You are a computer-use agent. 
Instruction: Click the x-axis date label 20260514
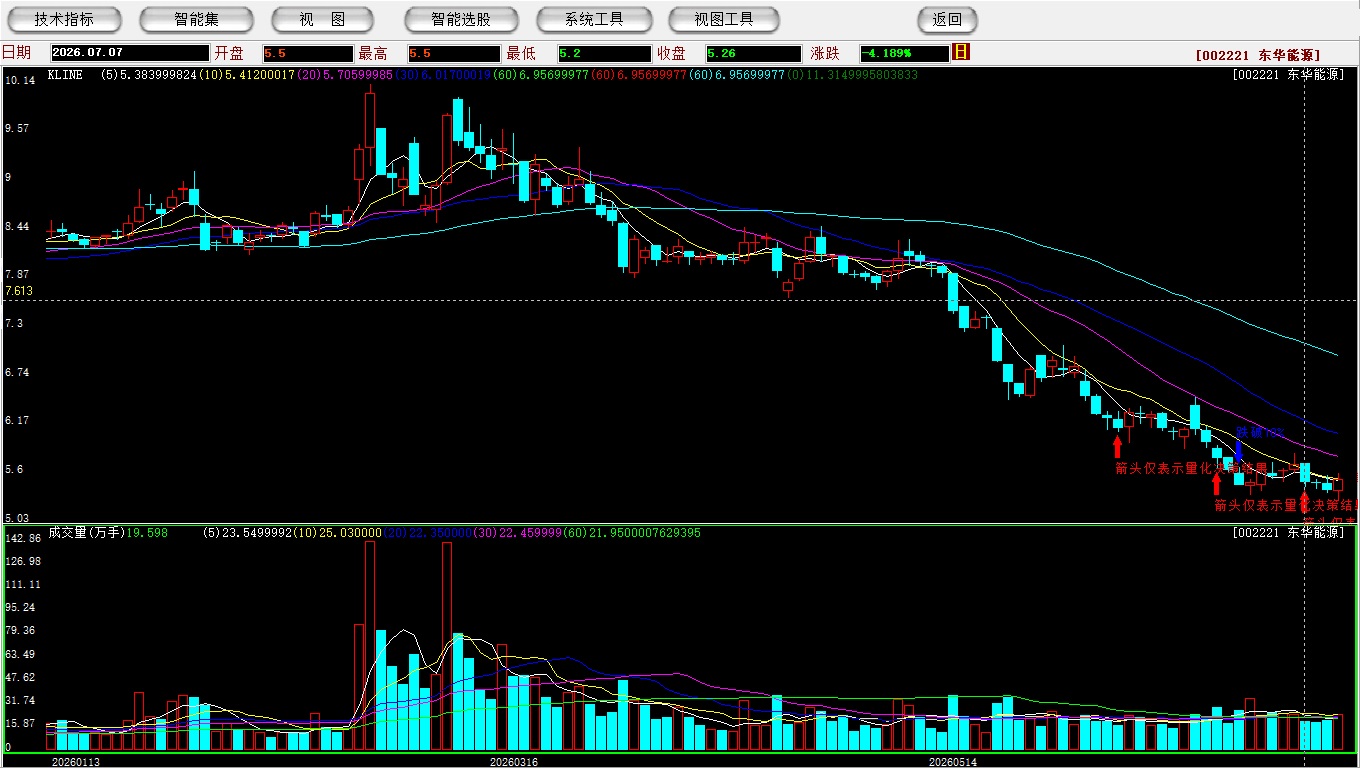click(x=953, y=761)
